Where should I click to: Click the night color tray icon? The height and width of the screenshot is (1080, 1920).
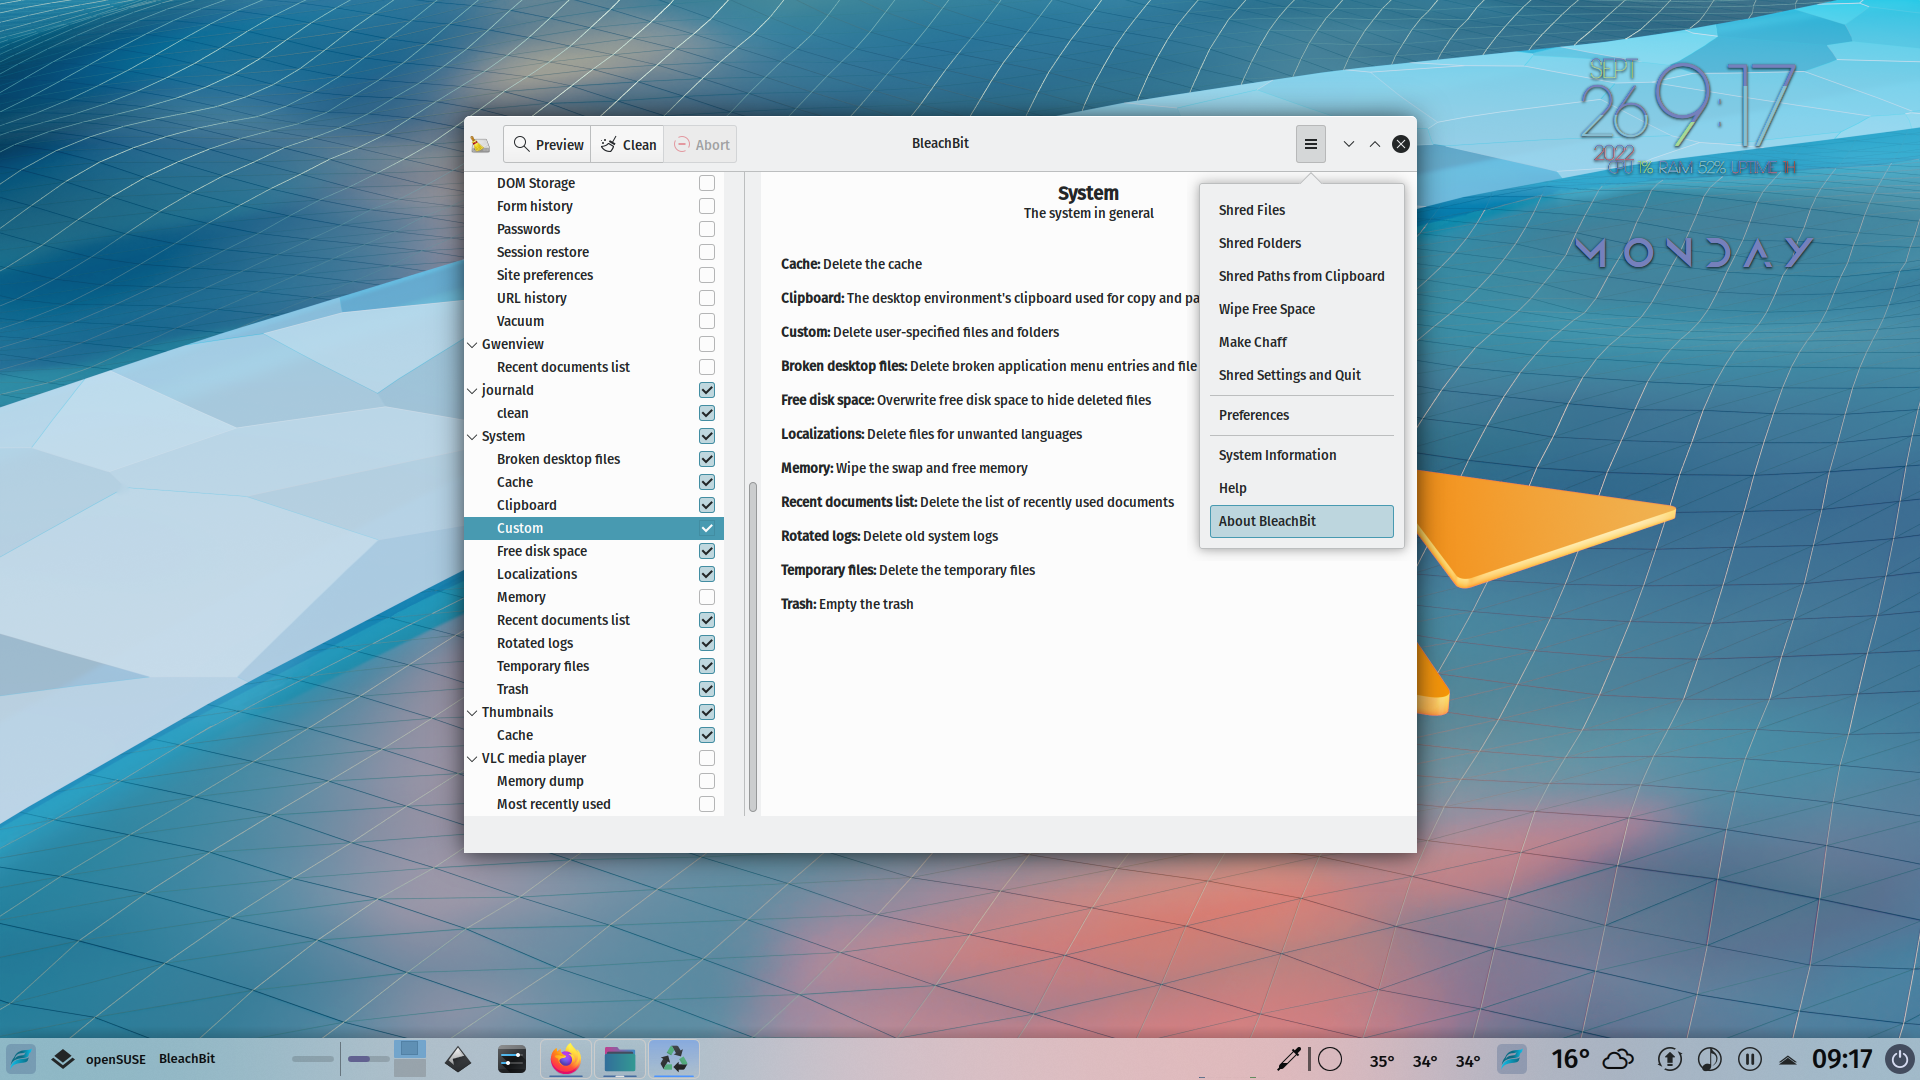[1710, 1059]
